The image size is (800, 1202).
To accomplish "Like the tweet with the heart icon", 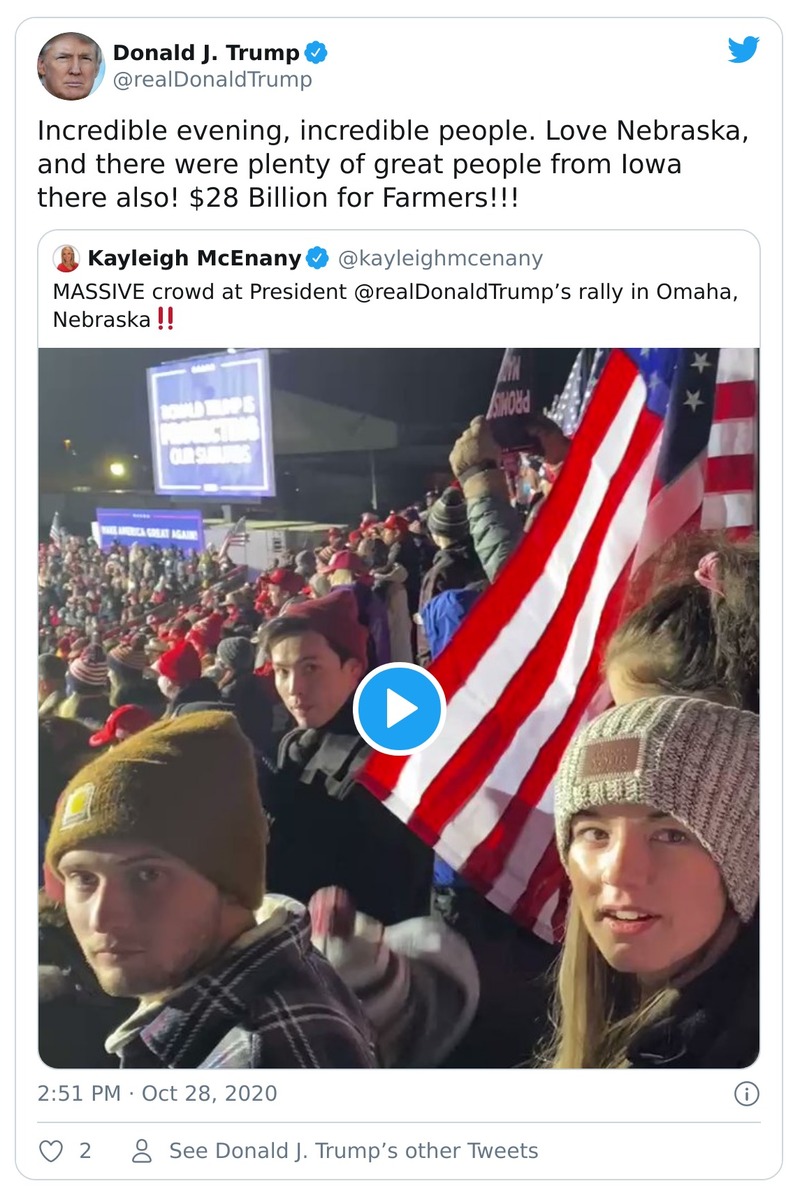I will click(51, 1151).
